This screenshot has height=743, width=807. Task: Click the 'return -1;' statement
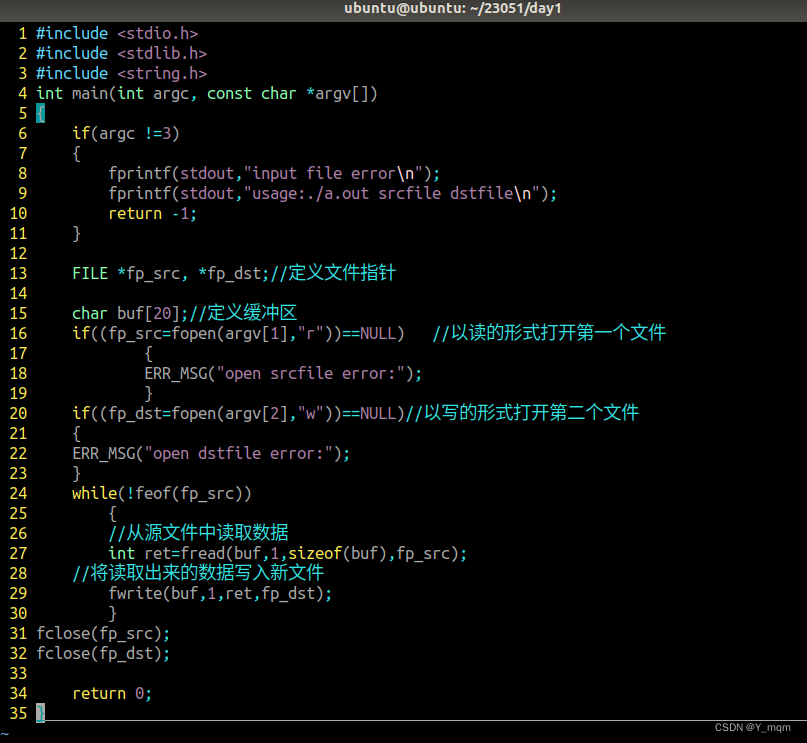pyautogui.click(x=152, y=214)
